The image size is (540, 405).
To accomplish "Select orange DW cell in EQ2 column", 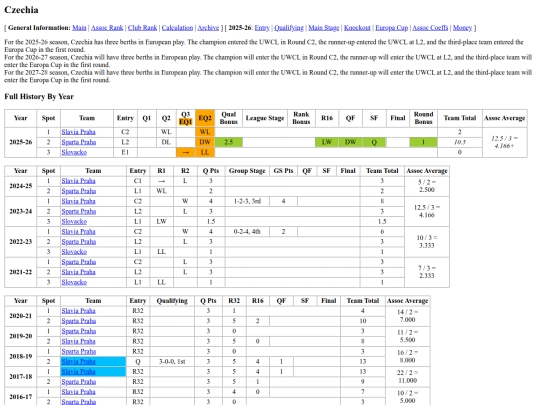I will pyautogui.click(x=205, y=142).
